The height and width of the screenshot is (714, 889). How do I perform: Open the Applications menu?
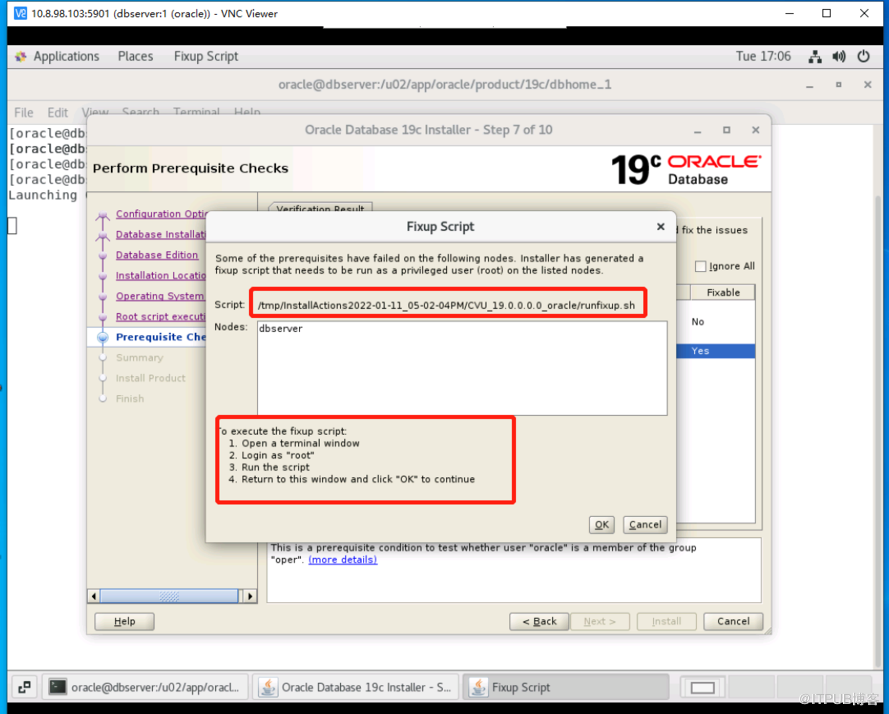point(66,56)
